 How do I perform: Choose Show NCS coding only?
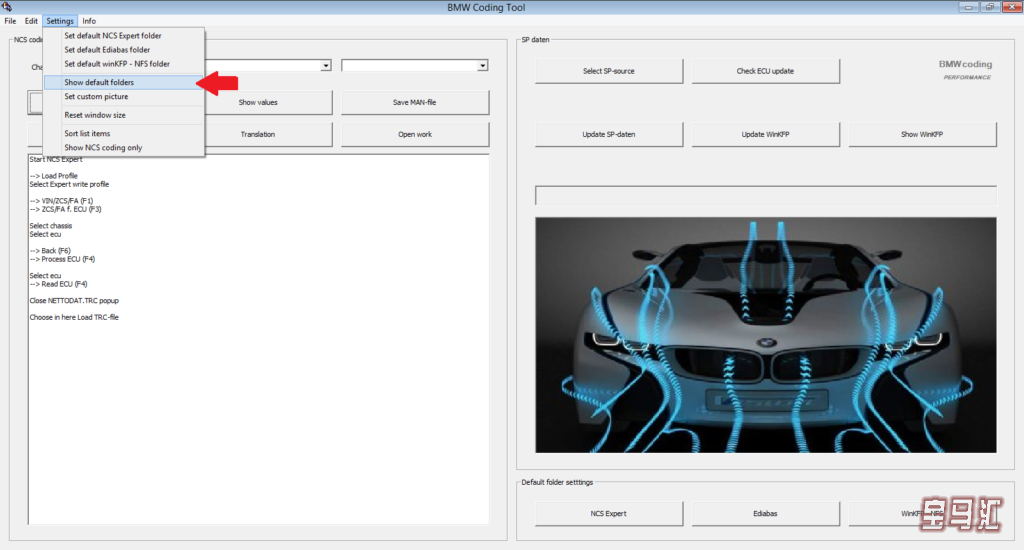tap(124, 148)
